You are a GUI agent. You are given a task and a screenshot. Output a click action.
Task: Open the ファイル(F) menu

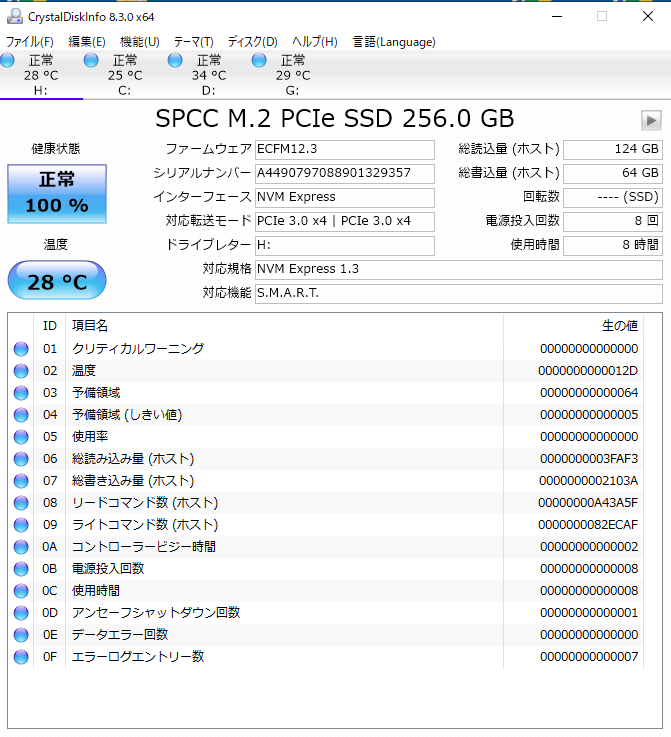[30, 42]
